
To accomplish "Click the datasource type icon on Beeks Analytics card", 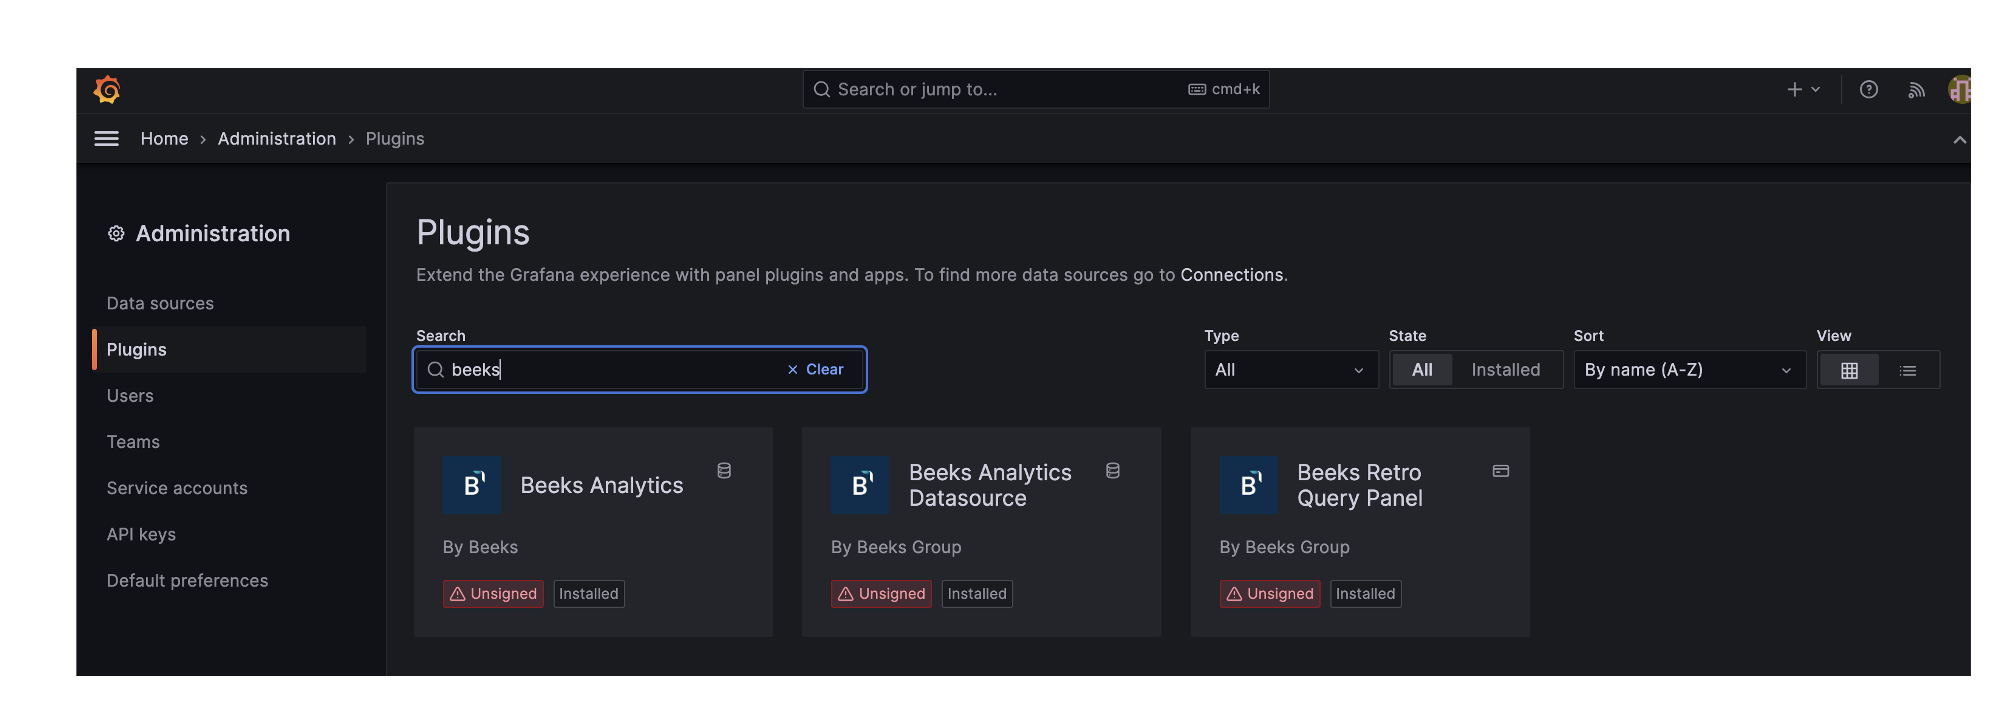I will [x=724, y=471].
